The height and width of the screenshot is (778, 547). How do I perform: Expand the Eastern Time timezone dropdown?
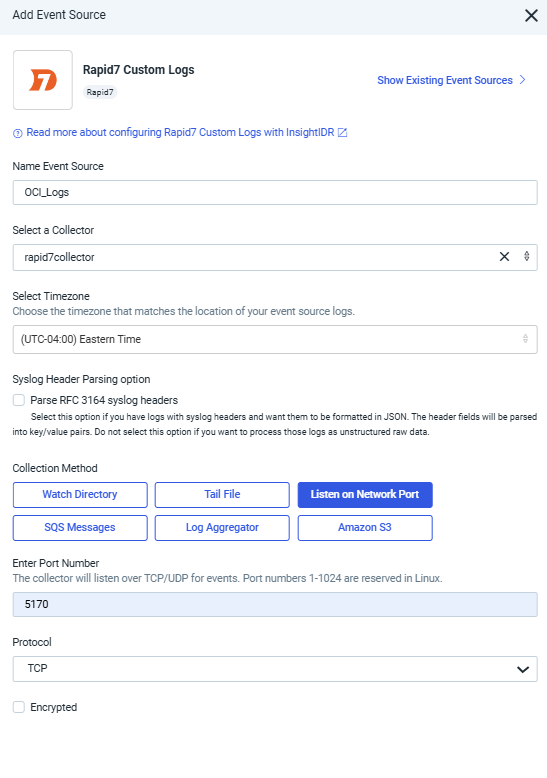click(x=275, y=339)
